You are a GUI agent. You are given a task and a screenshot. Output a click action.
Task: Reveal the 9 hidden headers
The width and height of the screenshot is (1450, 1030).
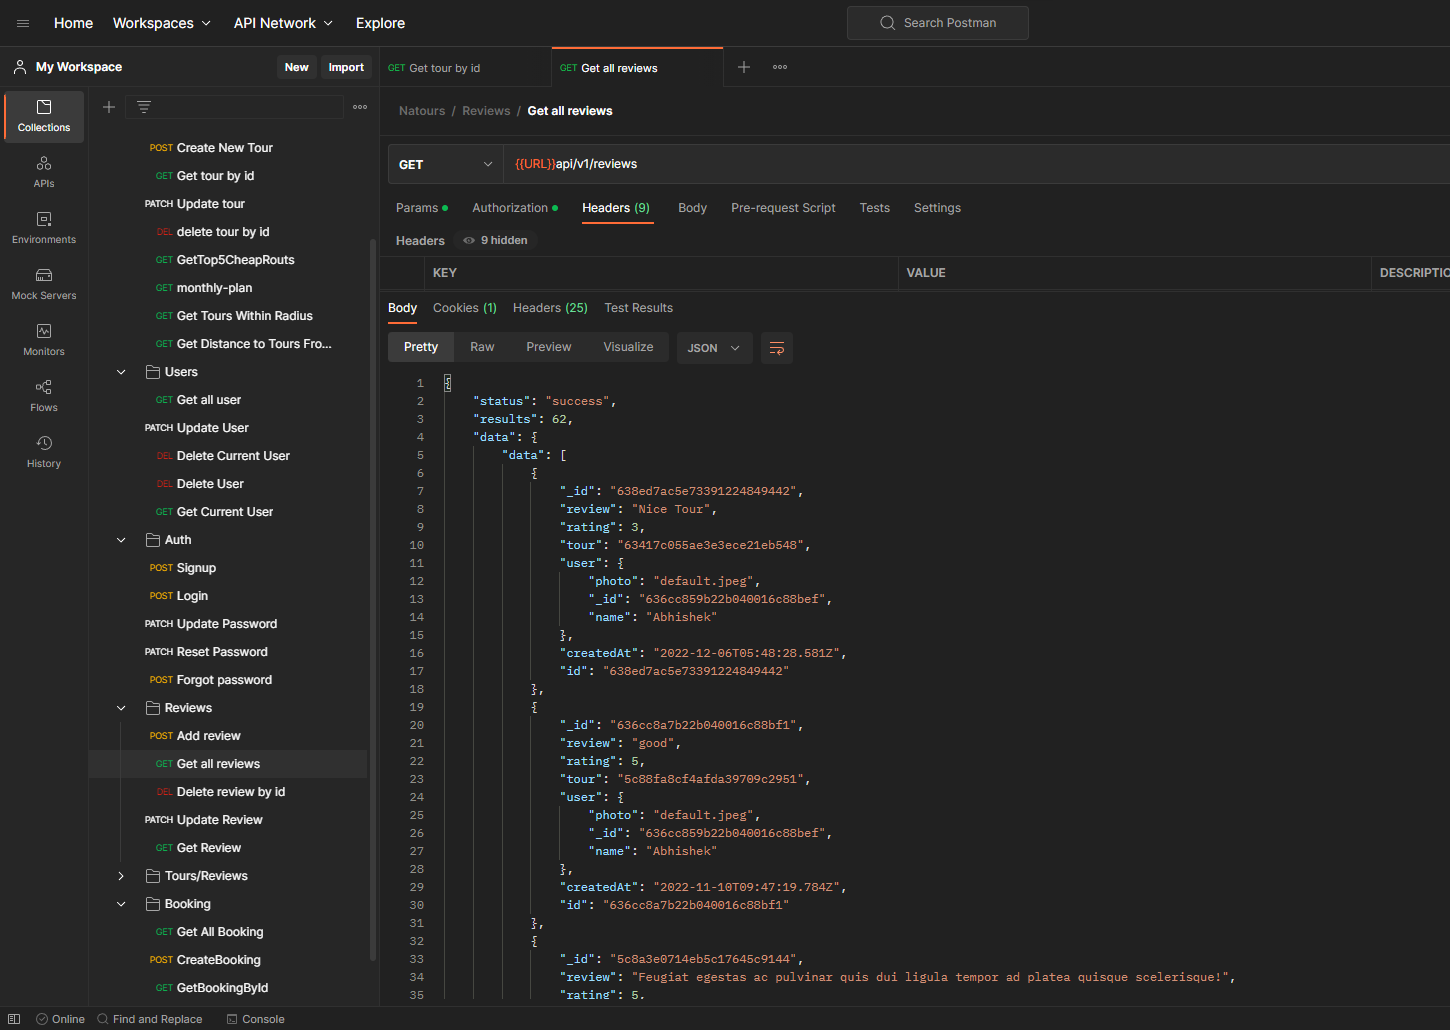coord(494,240)
